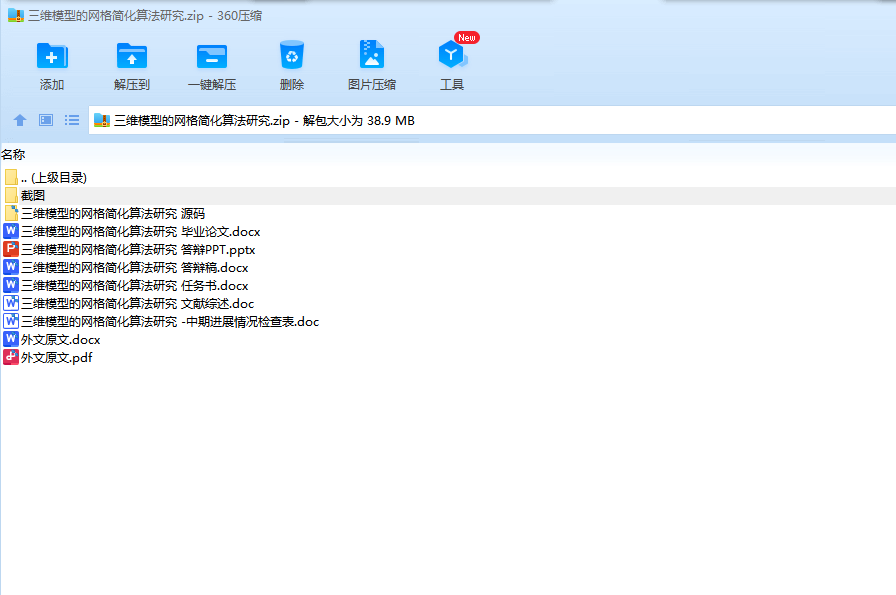Image resolution: width=896 pixels, height=595 pixels.
Task: Click the 删除 (Delete) trash icon
Action: coord(292,55)
